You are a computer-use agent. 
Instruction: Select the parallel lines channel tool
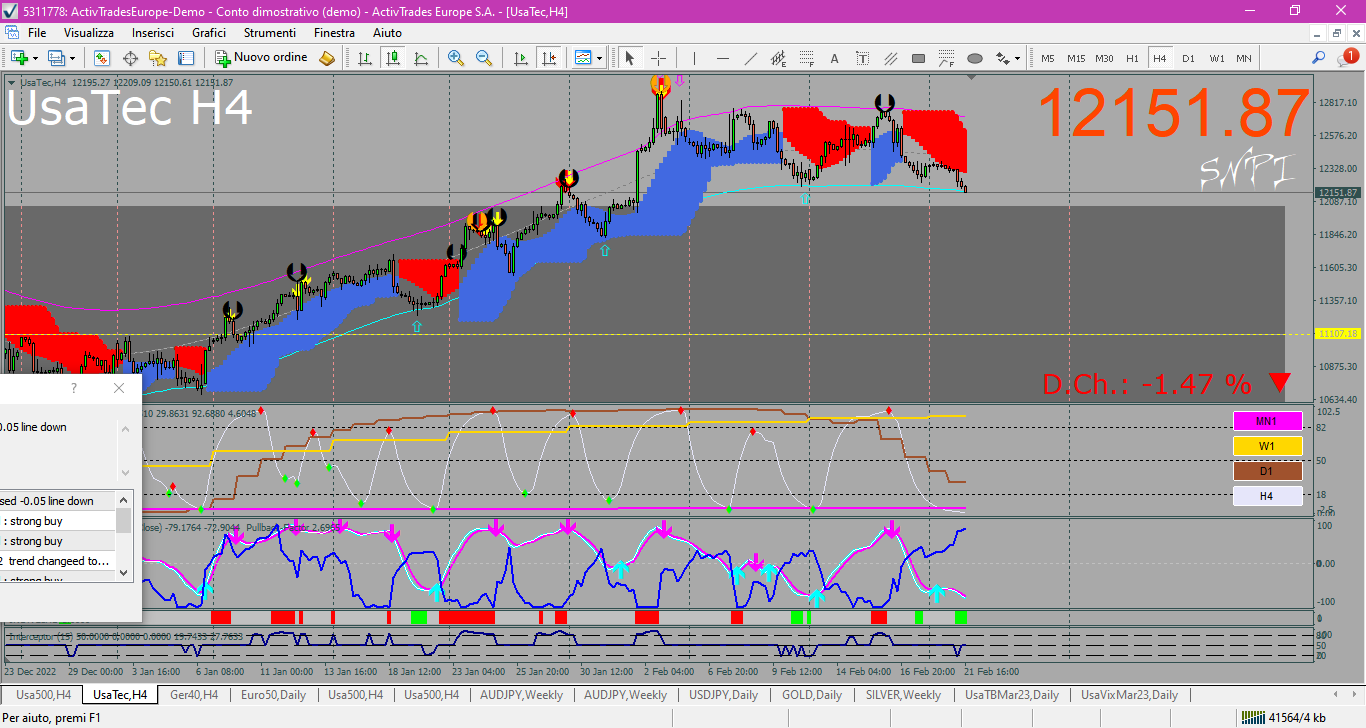(890, 58)
